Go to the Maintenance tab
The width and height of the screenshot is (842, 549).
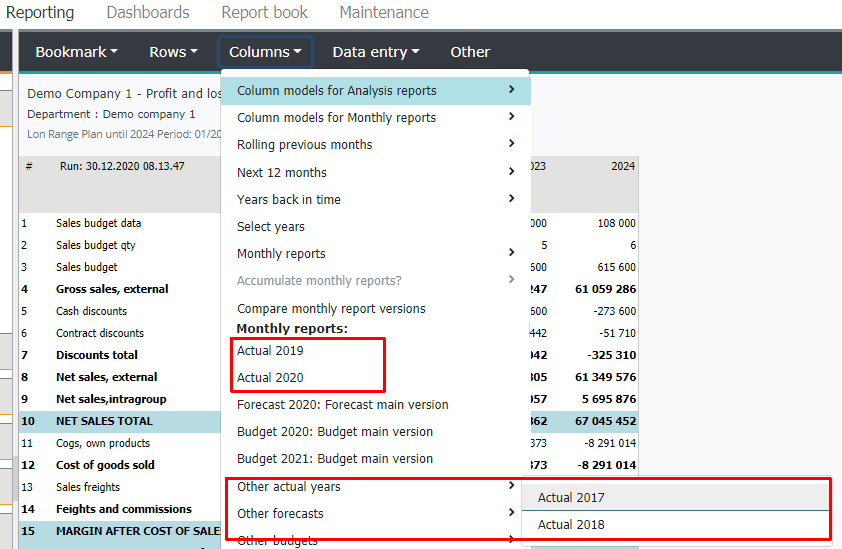point(384,12)
